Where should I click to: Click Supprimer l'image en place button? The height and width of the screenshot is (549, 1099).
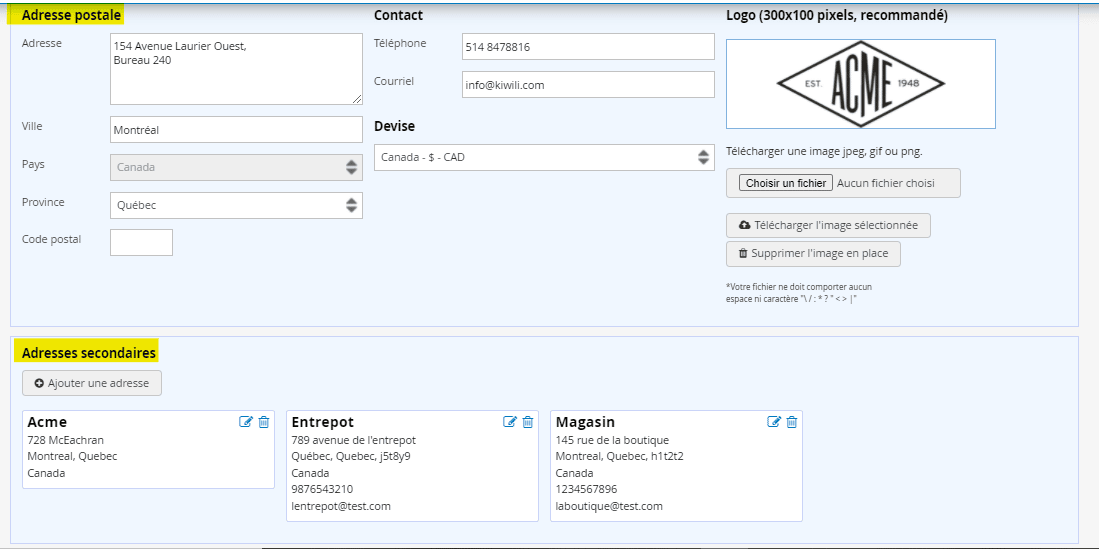(813, 254)
